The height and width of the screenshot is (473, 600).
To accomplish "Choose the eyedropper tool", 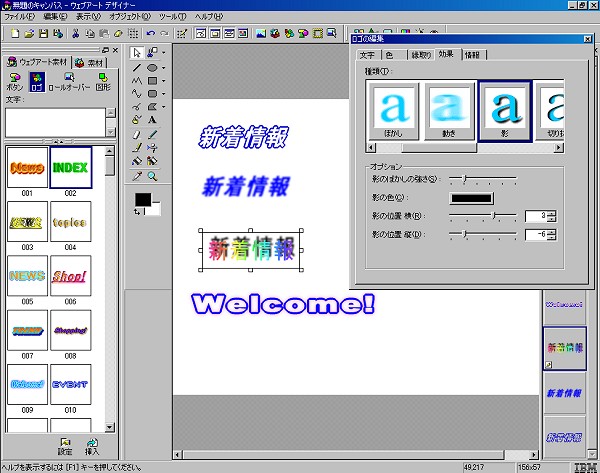I will (x=138, y=175).
